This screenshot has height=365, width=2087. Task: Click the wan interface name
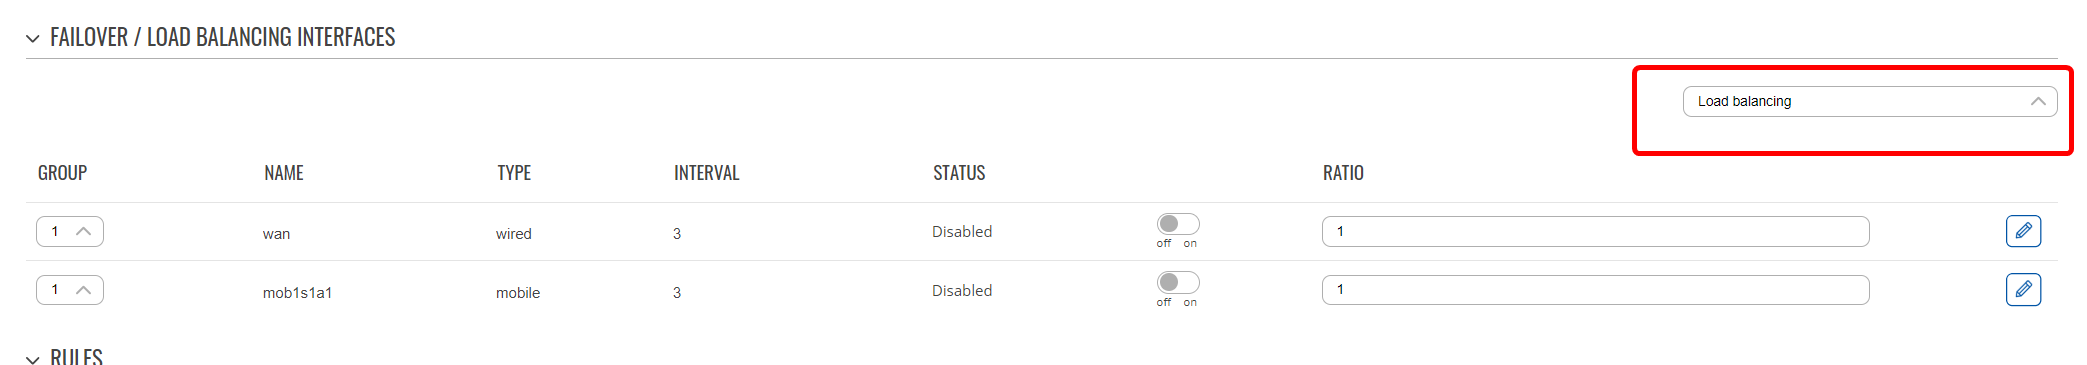pyautogui.click(x=276, y=234)
